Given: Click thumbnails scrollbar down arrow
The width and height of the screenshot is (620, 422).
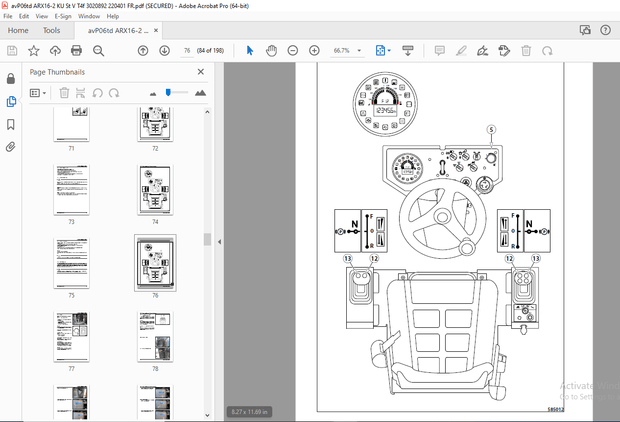Looking at the screenshot, I should (207, 415).
